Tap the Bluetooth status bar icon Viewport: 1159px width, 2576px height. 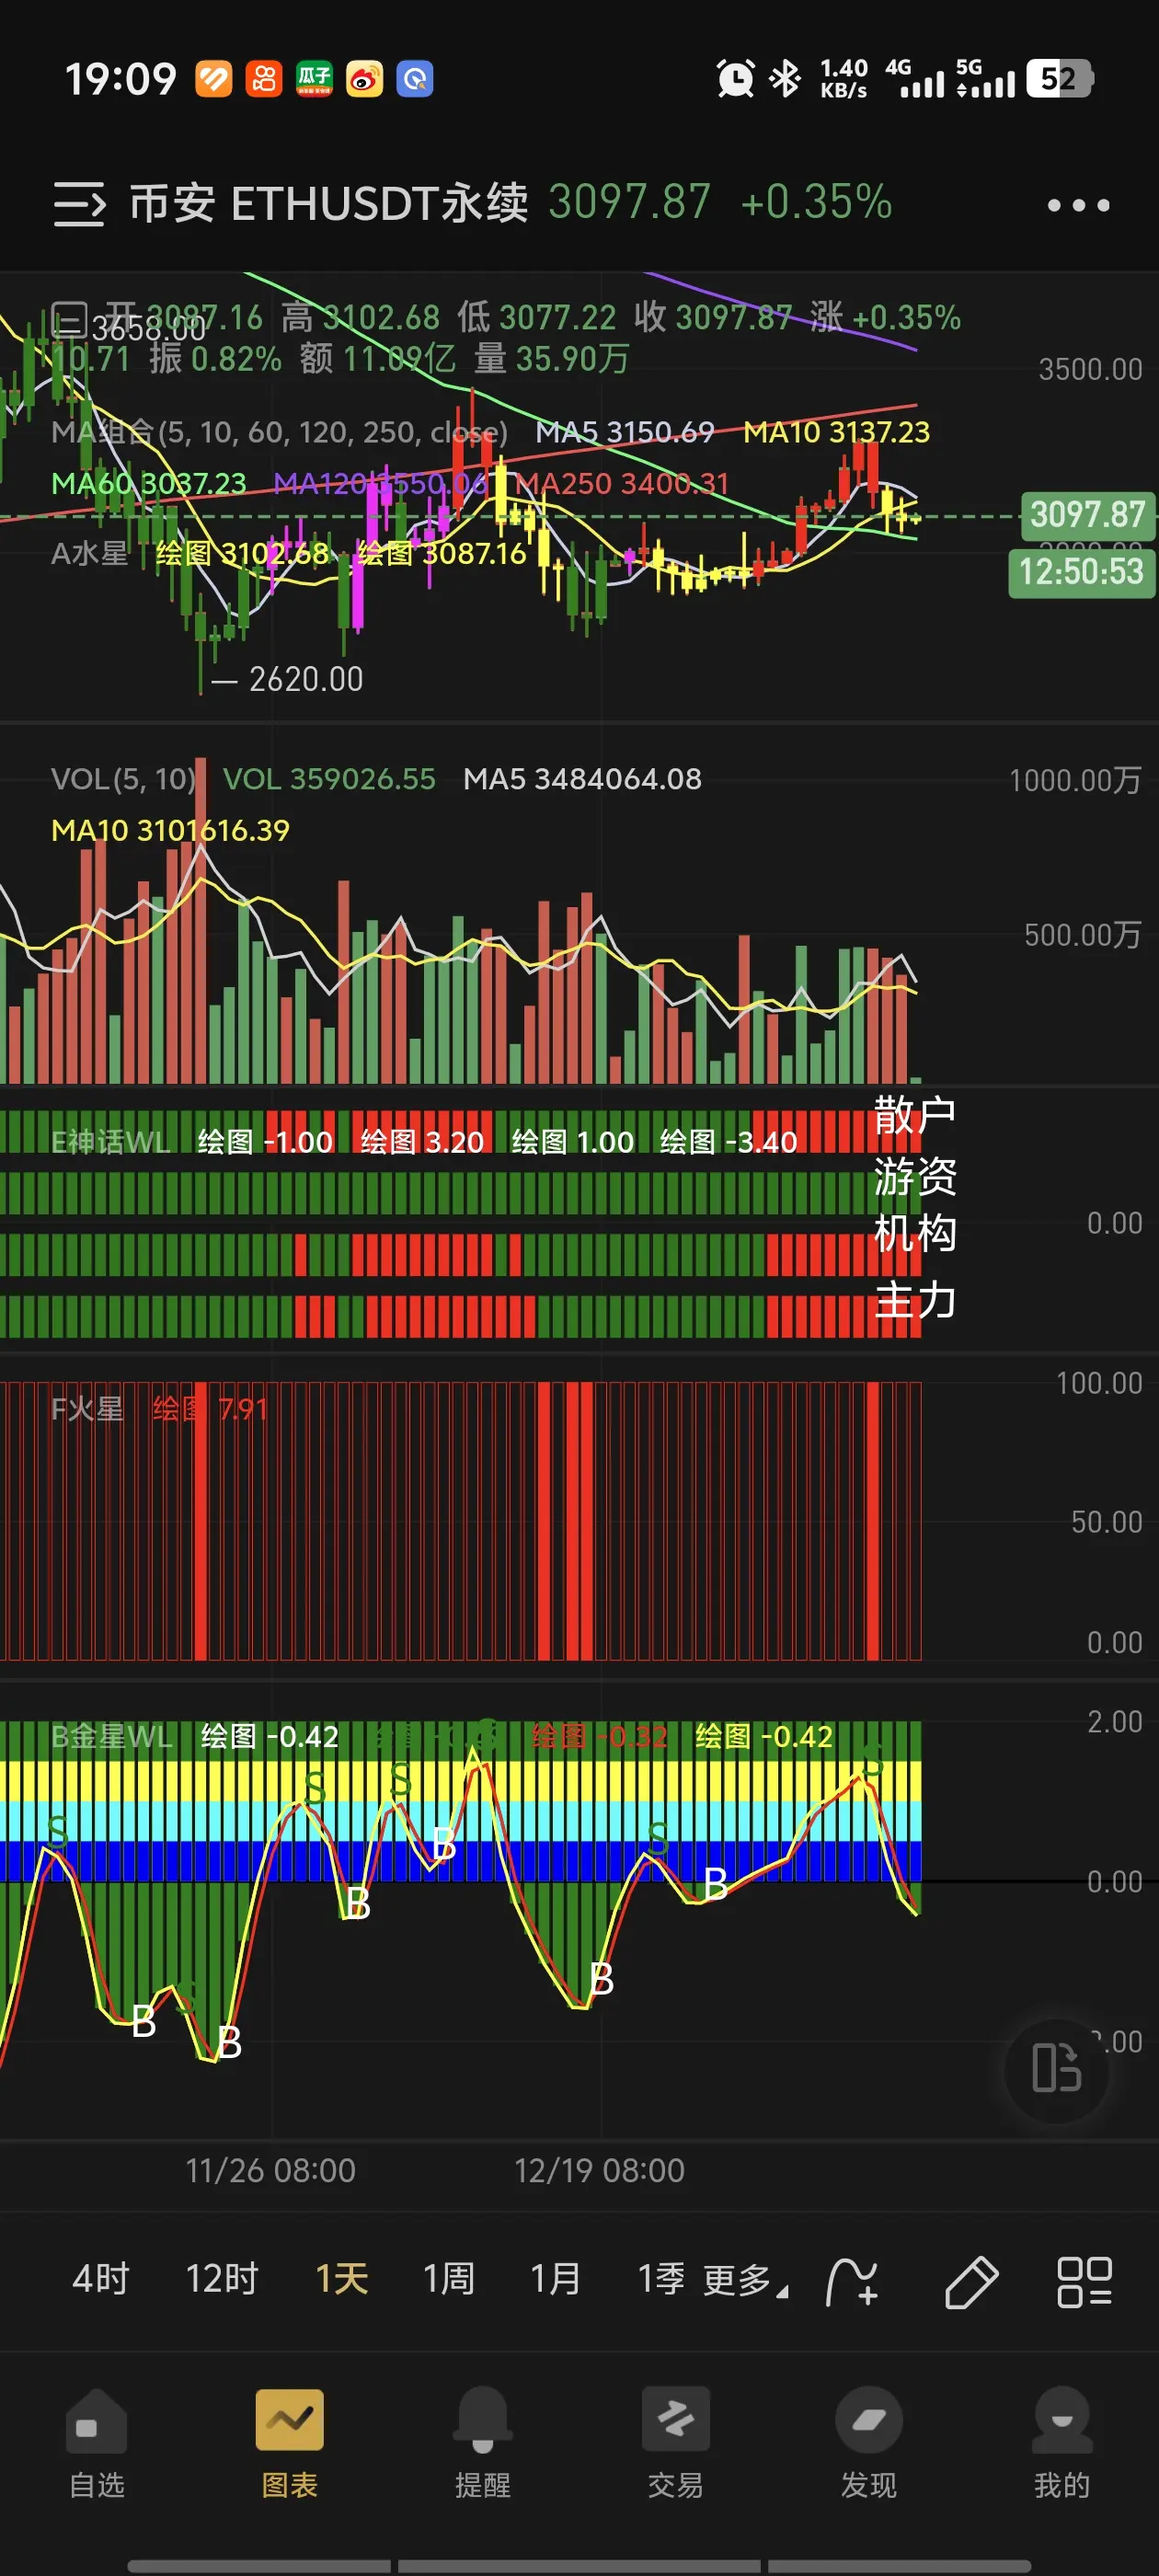[x=785, y=78]
